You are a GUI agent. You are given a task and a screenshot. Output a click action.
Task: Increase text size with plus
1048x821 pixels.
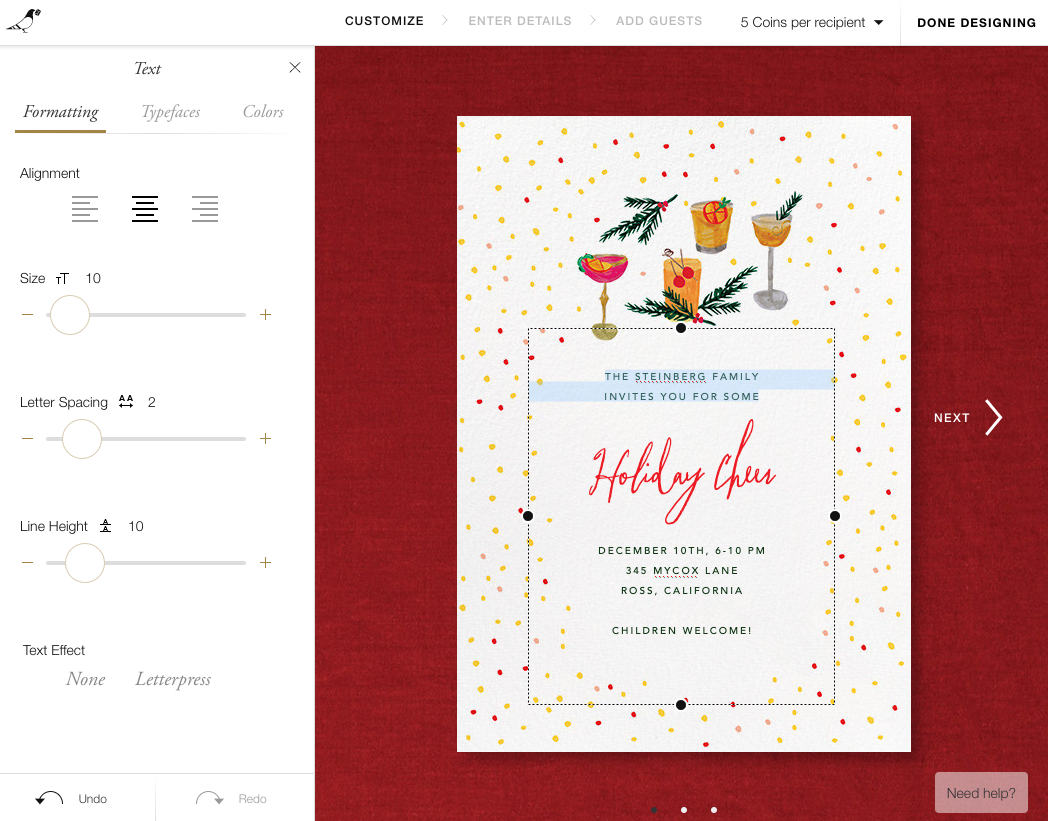click(x=265, y=315)
